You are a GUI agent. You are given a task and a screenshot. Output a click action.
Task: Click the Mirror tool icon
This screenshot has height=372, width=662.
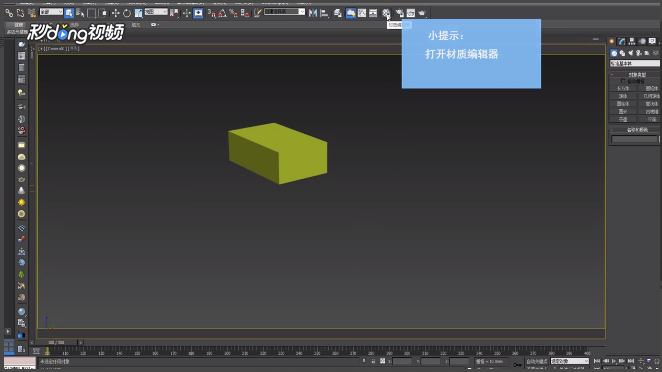click(x=312, y=13)
